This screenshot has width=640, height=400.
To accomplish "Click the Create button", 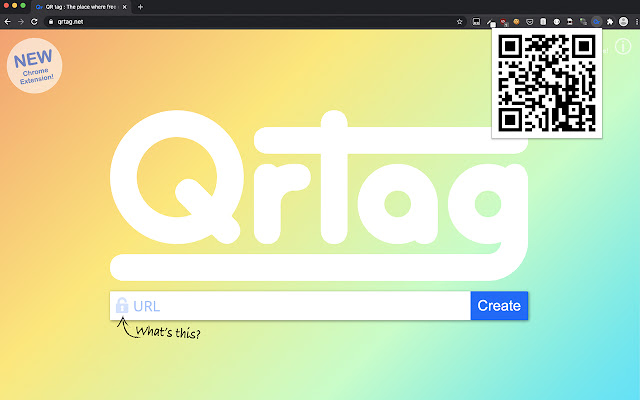I will [499, 306].
